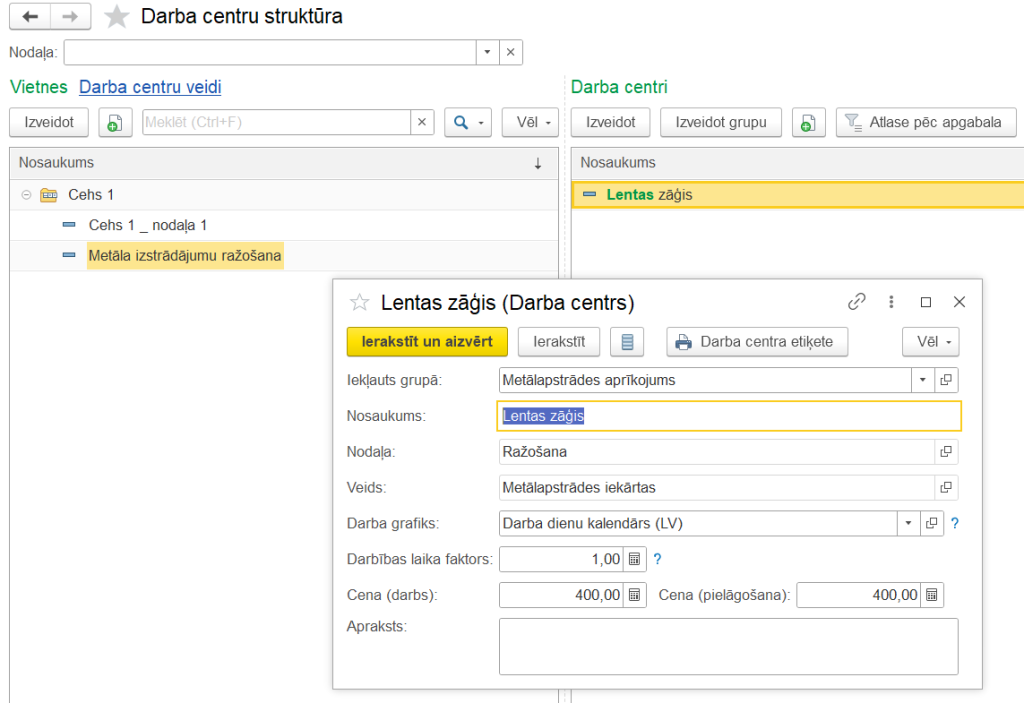This screenshot has height=703, width=1024.
Task: Click the green add icon in Darba centri toolbar
Action: pos(808,122)
